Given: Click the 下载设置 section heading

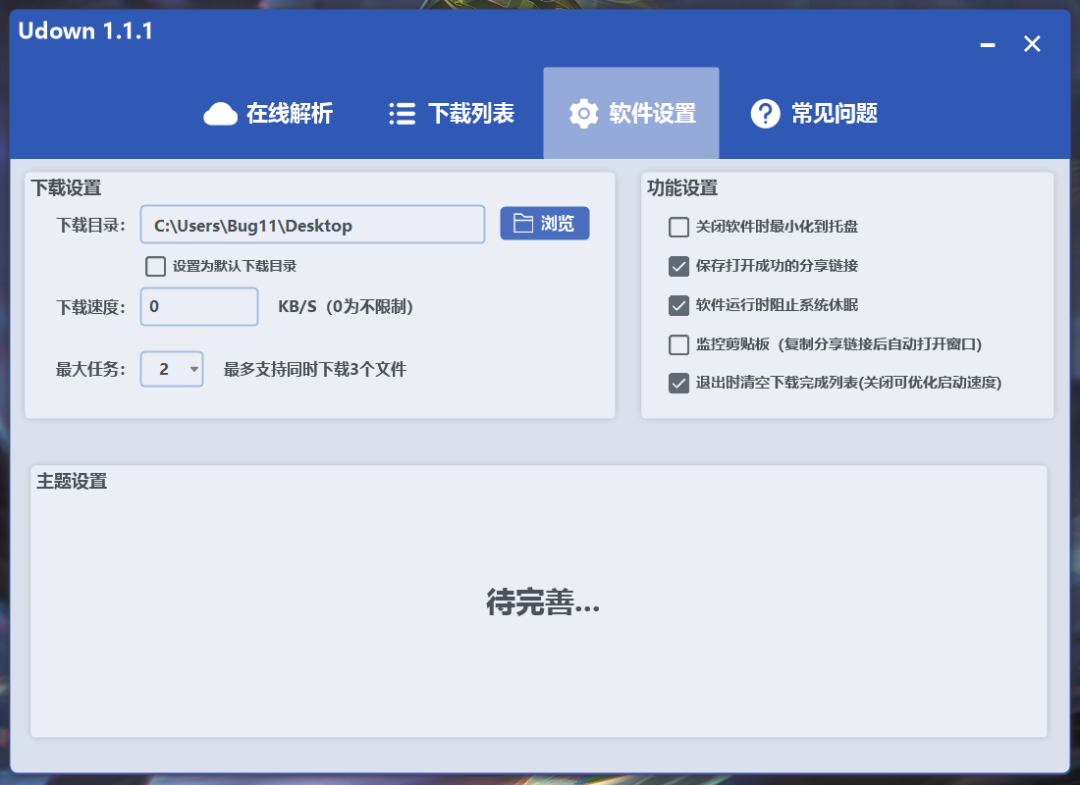Looking at the screenshot, I should point(66,188).
